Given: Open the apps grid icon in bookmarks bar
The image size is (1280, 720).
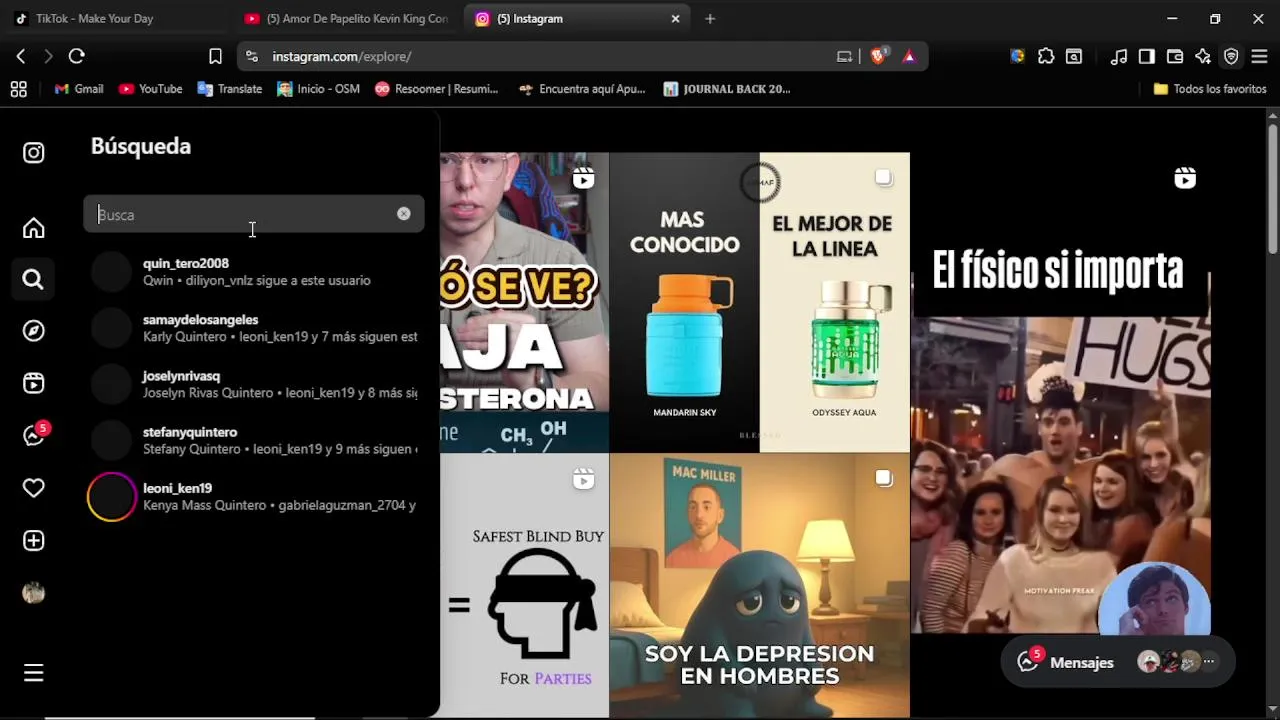Looking at the screenshot, I should (19, 89).
